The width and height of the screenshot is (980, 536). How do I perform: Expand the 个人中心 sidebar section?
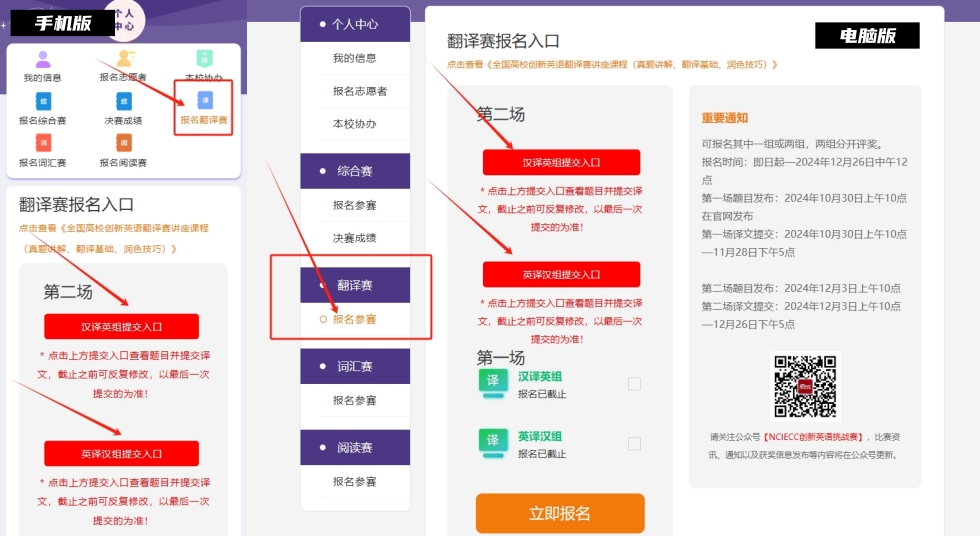pos(355,24)
